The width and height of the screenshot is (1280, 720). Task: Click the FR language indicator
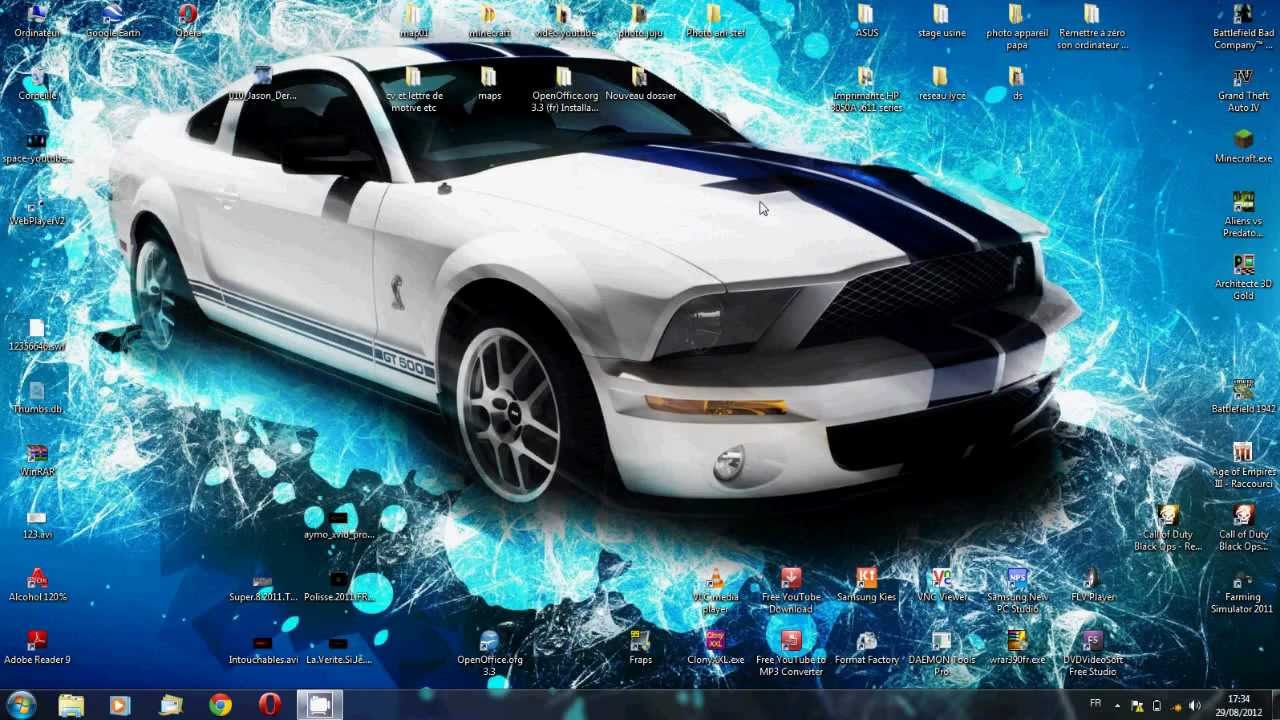(x=1095, y=703)
